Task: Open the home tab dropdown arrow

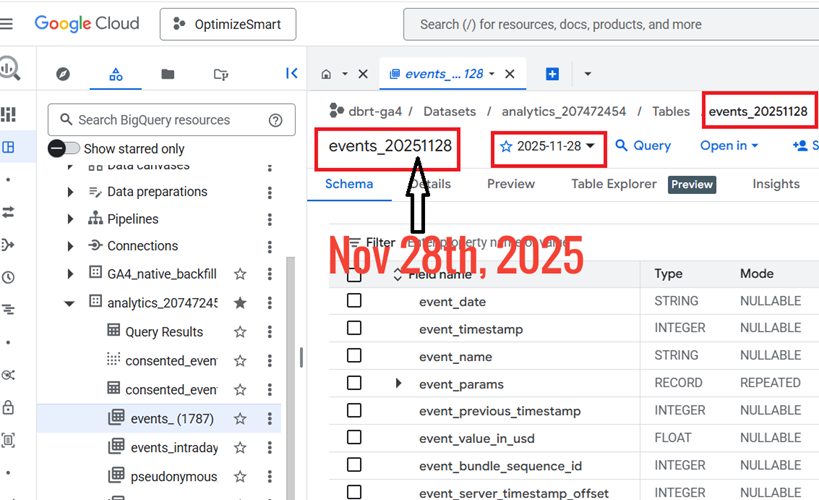Action: coord(345,74)
